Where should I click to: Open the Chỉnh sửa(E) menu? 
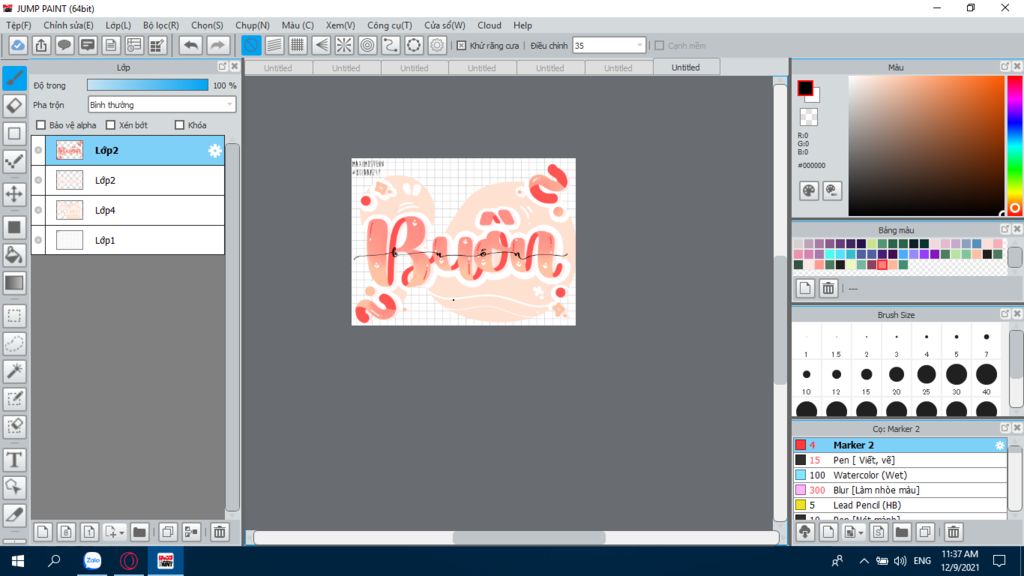tap(68, 25)
